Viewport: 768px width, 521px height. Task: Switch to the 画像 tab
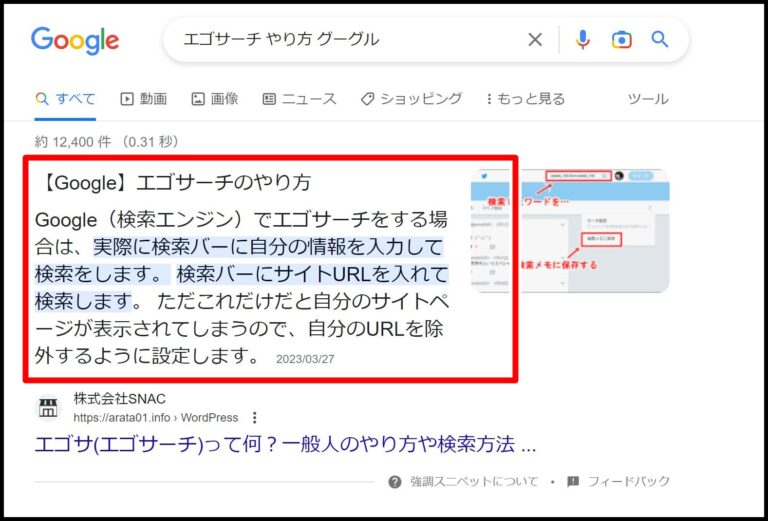pyautogui.click(x=215, y=99)
